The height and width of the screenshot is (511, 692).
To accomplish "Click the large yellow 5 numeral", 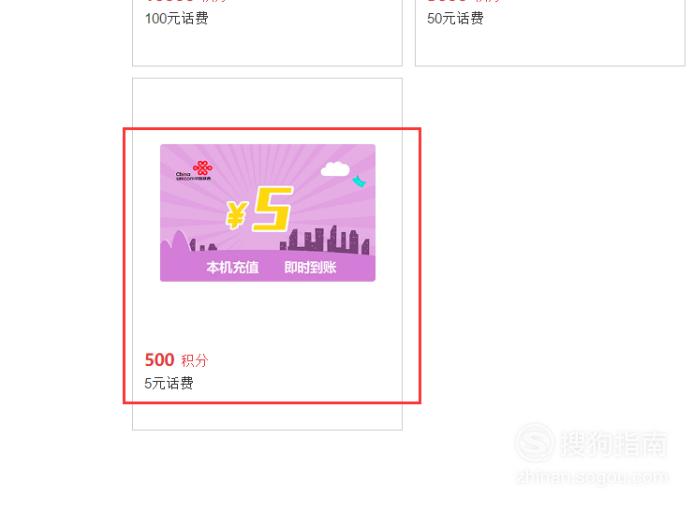I will tap(273, 209).
